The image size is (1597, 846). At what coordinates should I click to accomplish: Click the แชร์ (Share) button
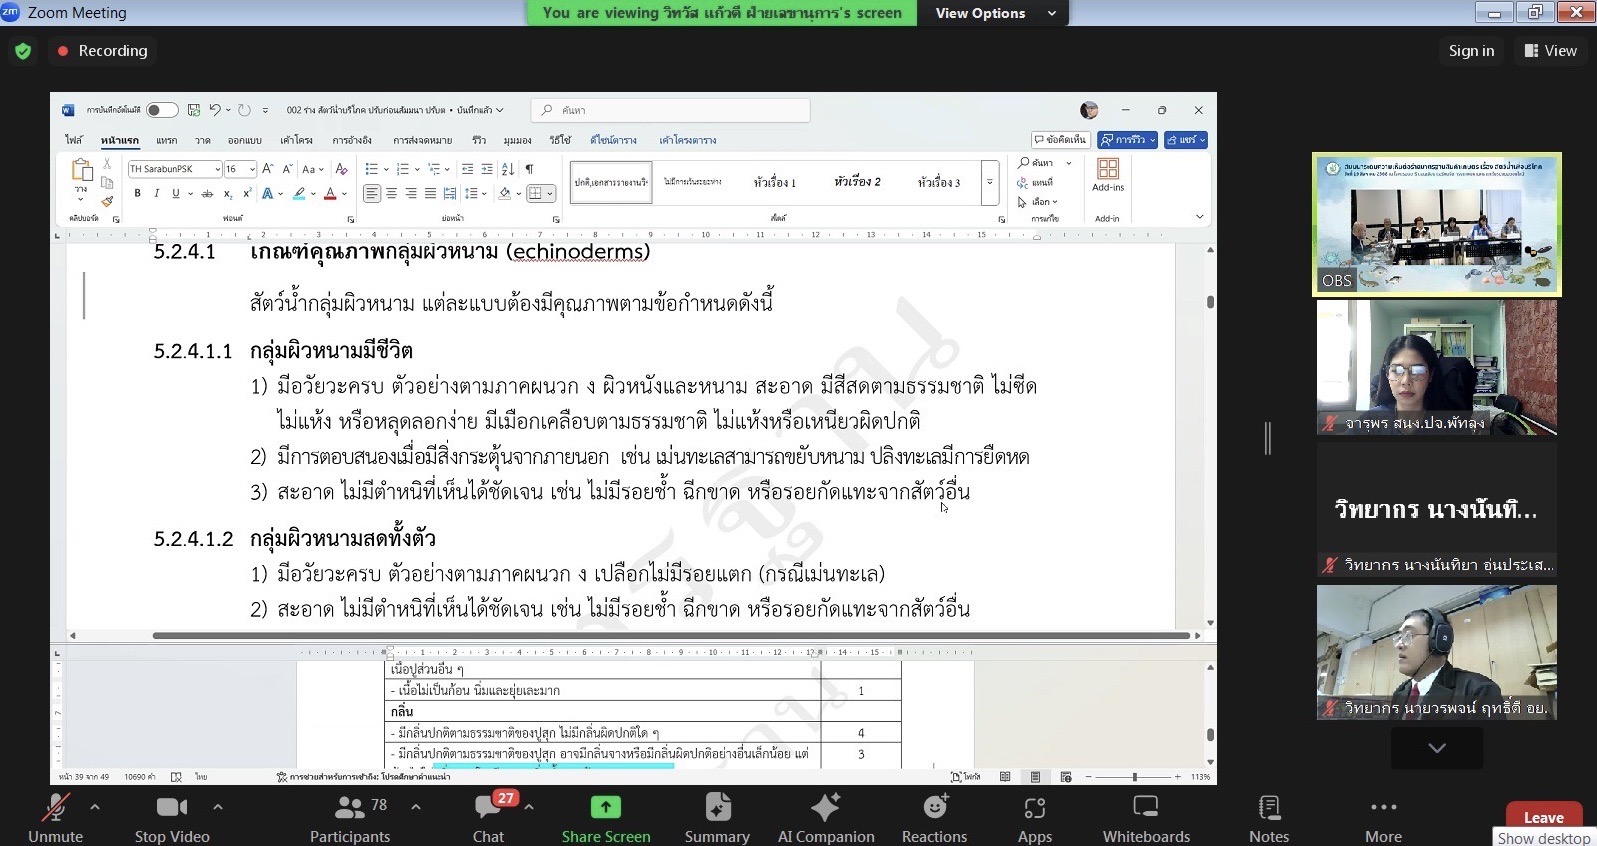point(1186,140)
